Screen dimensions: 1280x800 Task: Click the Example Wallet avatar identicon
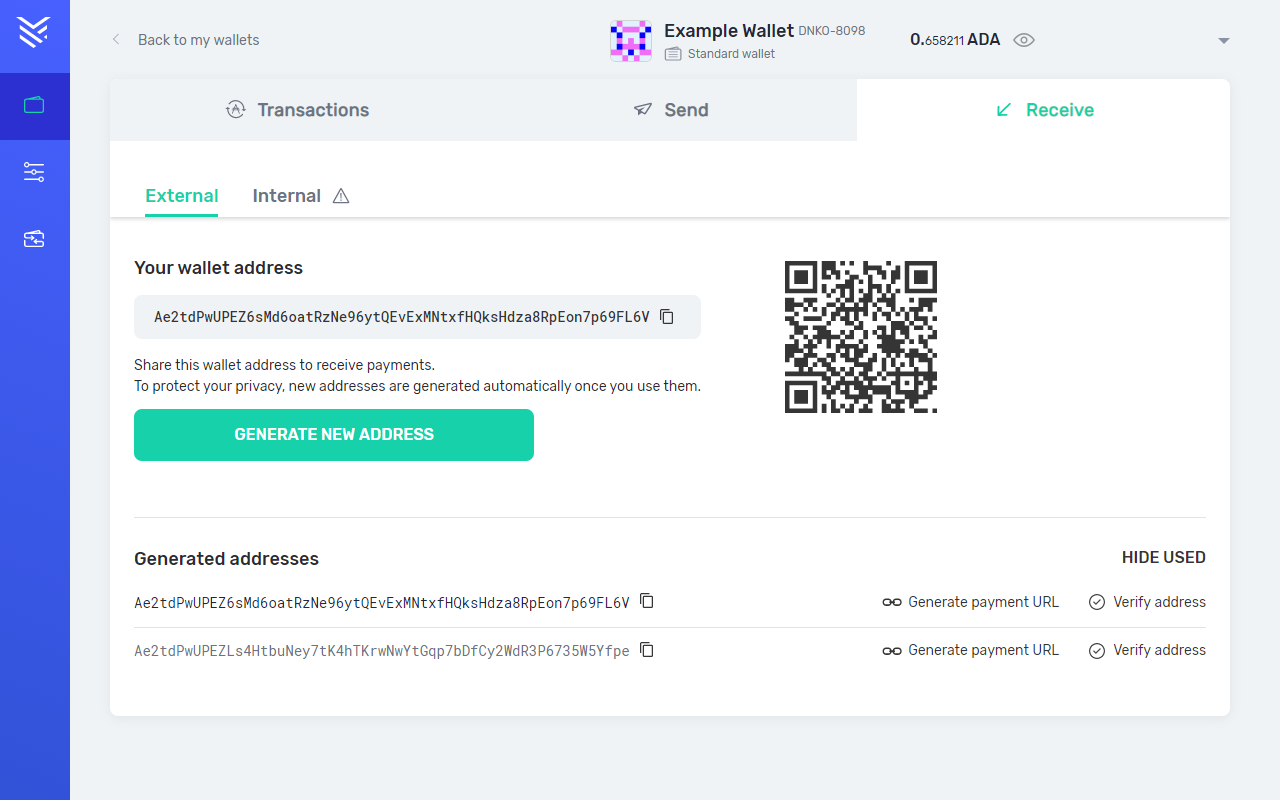coord(631,41)
